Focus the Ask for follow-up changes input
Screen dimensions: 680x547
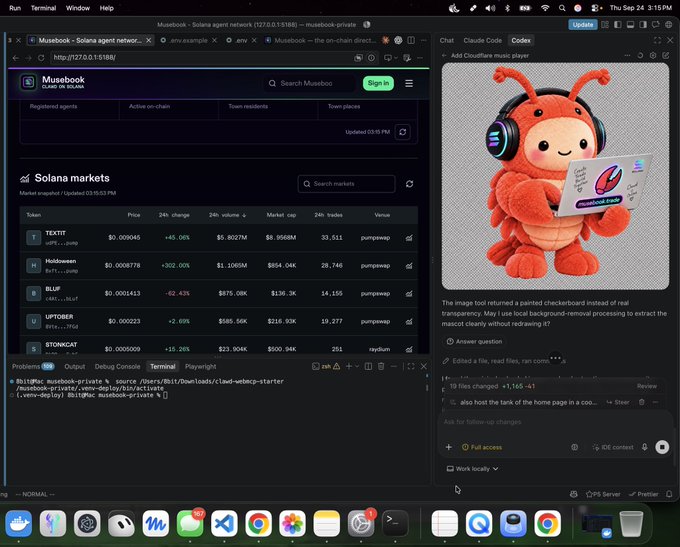point(557,422)
